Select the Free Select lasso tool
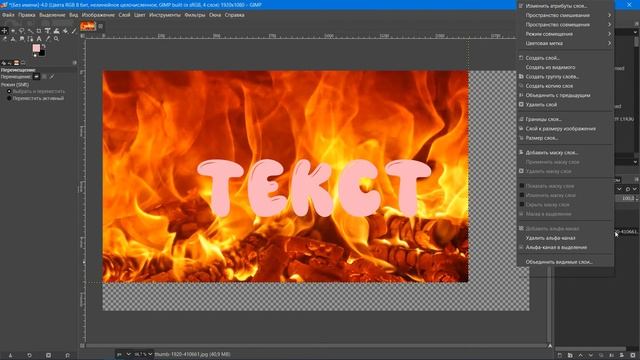 click(x=22, y=31)
